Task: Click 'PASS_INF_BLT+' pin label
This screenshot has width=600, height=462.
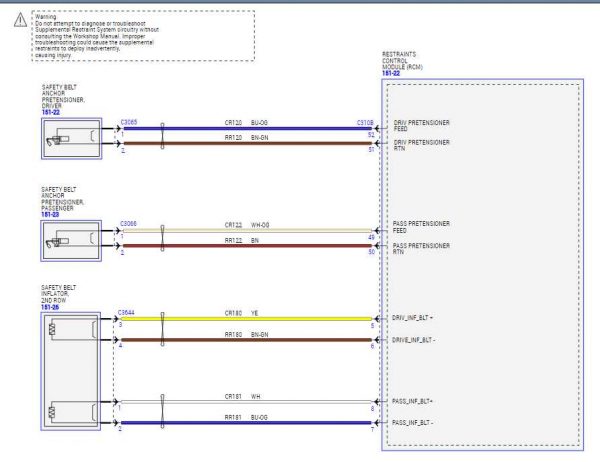Action: tap(412, 401)
